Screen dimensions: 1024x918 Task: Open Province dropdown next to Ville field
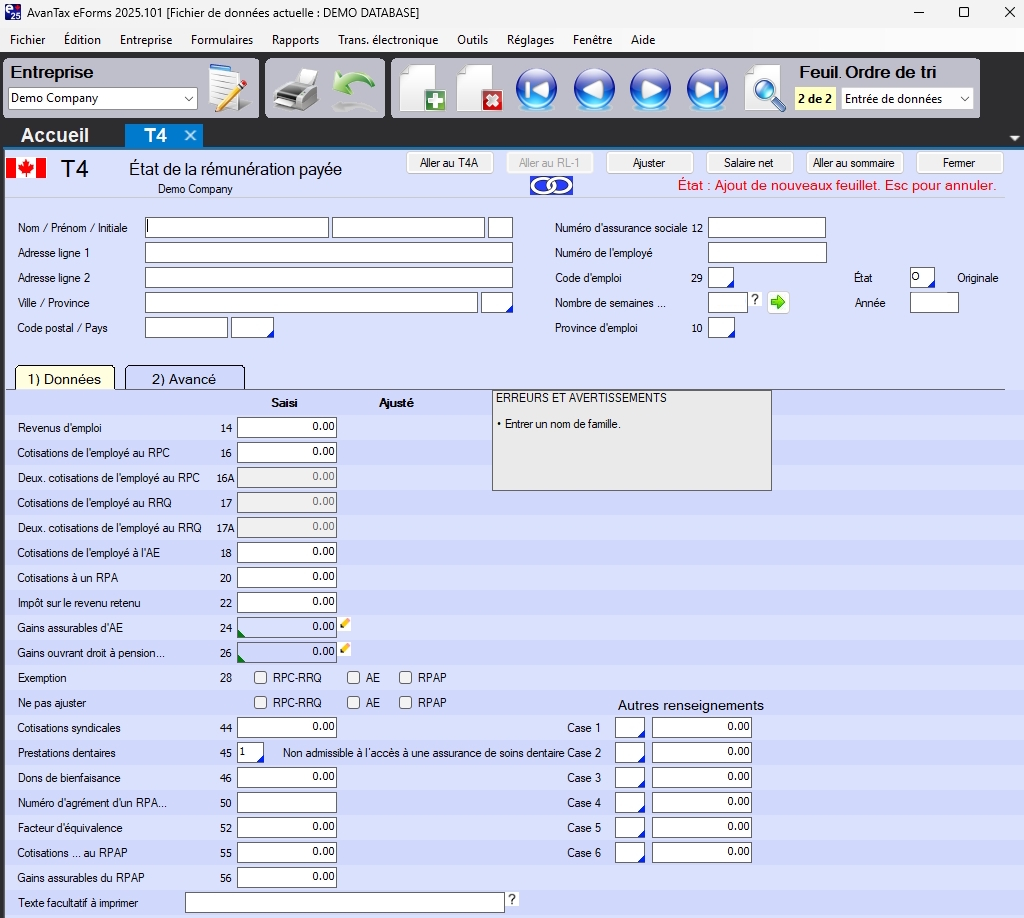497,303
